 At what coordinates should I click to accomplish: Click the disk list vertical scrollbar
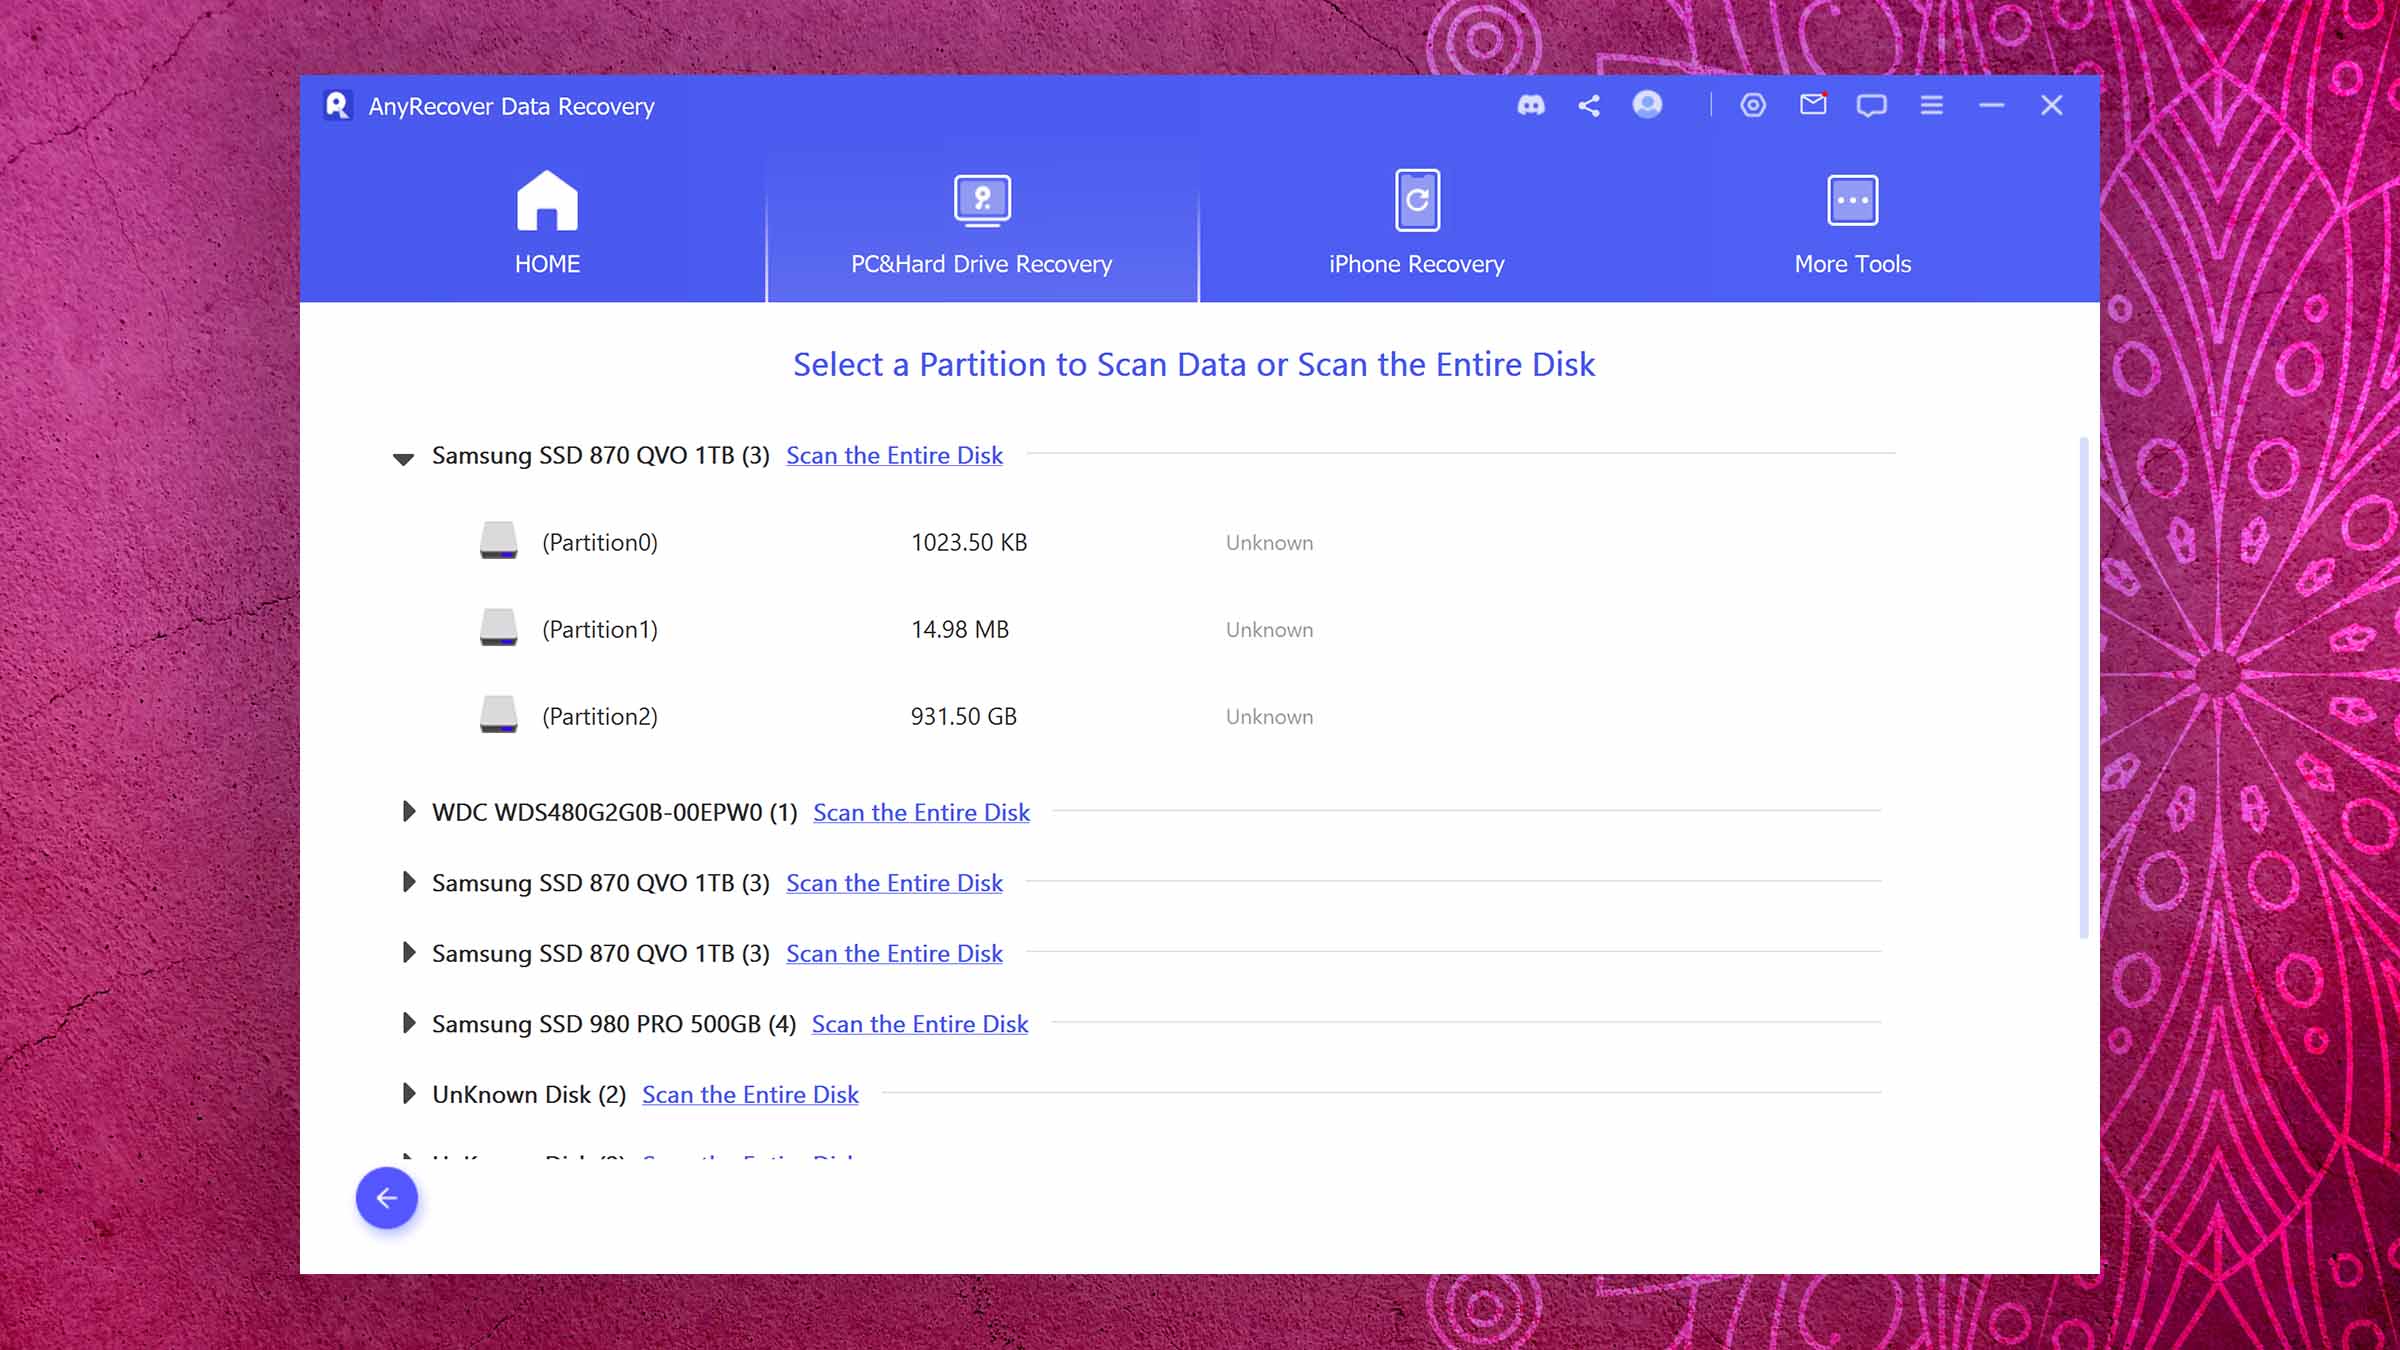coord(2084,687)
